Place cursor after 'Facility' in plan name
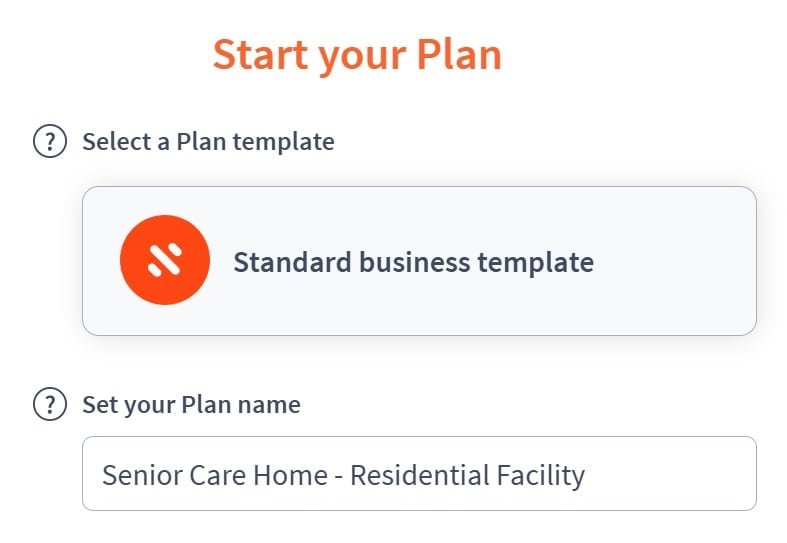The height and width of the screenshot is (543, 787). coord(586,475)
